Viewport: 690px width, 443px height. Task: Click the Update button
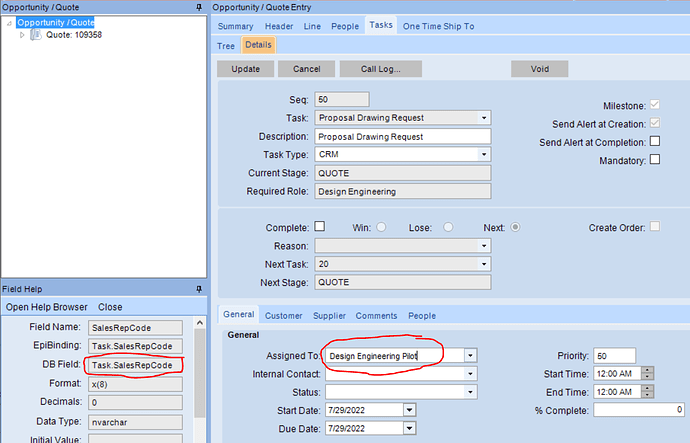point(246,69)
